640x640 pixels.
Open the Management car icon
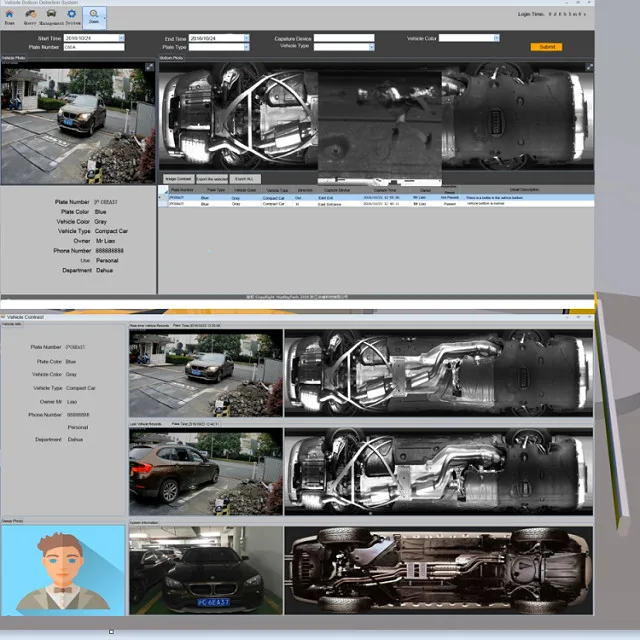tap(51, 17)
